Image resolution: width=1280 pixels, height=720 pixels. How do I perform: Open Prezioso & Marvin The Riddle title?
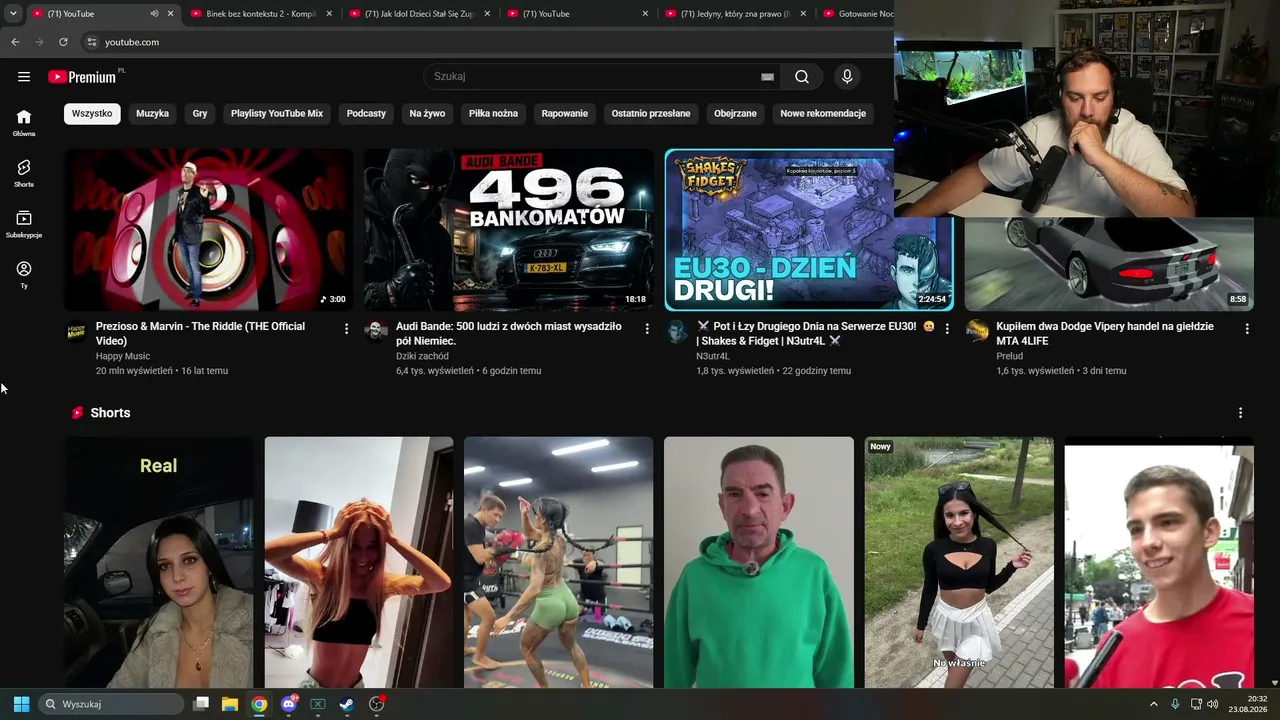[200, 334]
